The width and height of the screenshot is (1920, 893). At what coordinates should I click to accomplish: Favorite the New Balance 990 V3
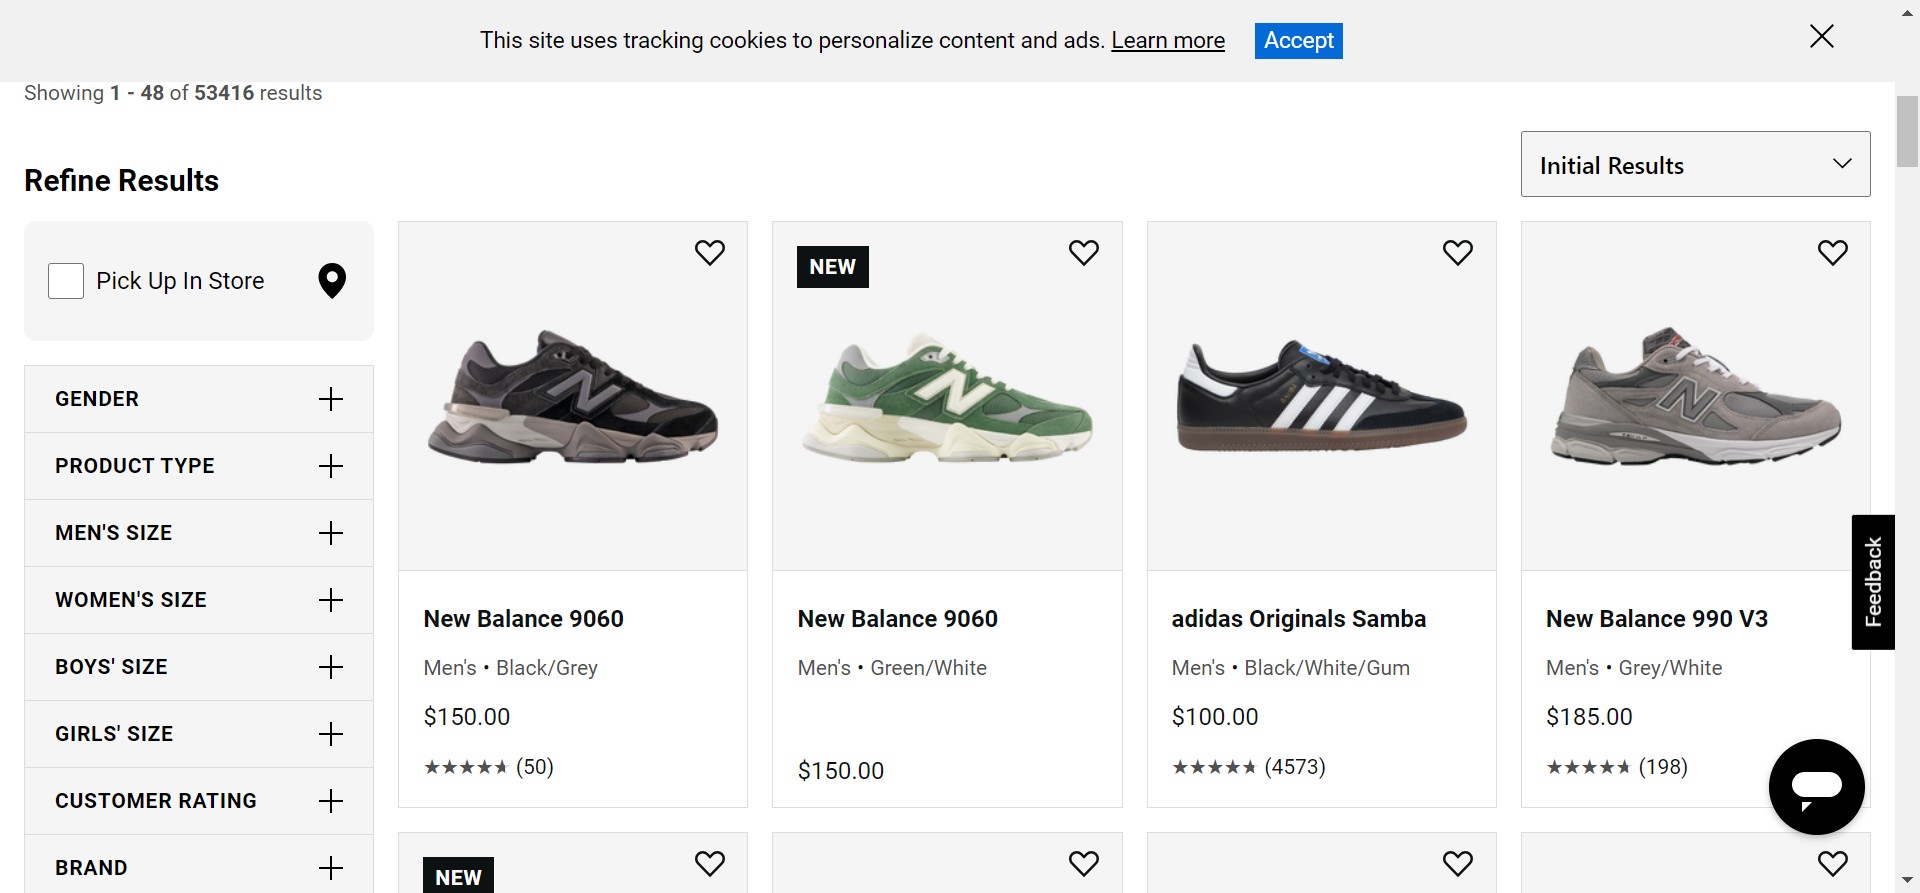(1832, 253)
